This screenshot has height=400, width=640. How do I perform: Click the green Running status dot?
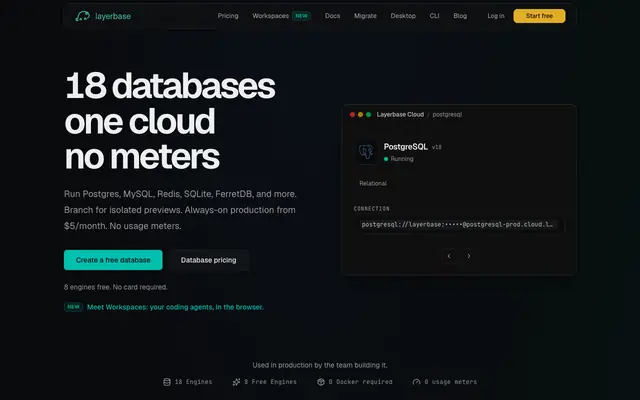[x=386, y=159]
